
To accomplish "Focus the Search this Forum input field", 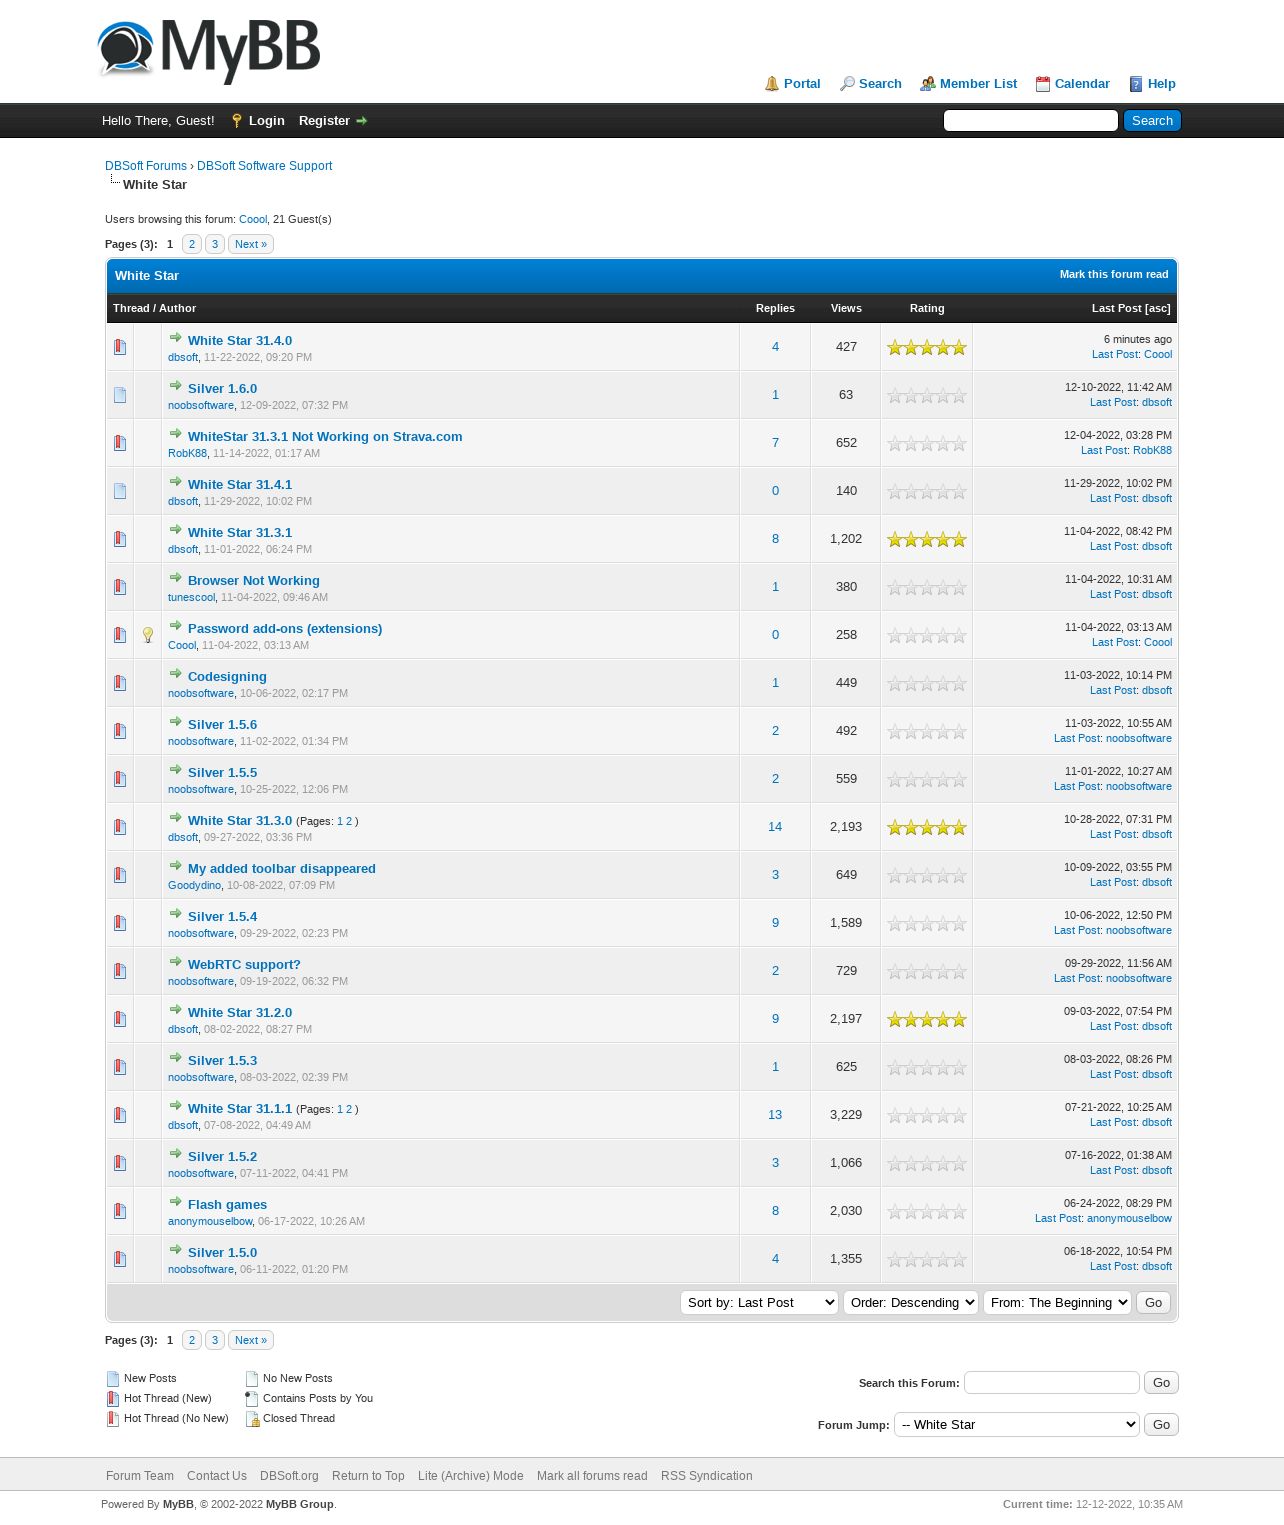I will pos(1052,1383).
